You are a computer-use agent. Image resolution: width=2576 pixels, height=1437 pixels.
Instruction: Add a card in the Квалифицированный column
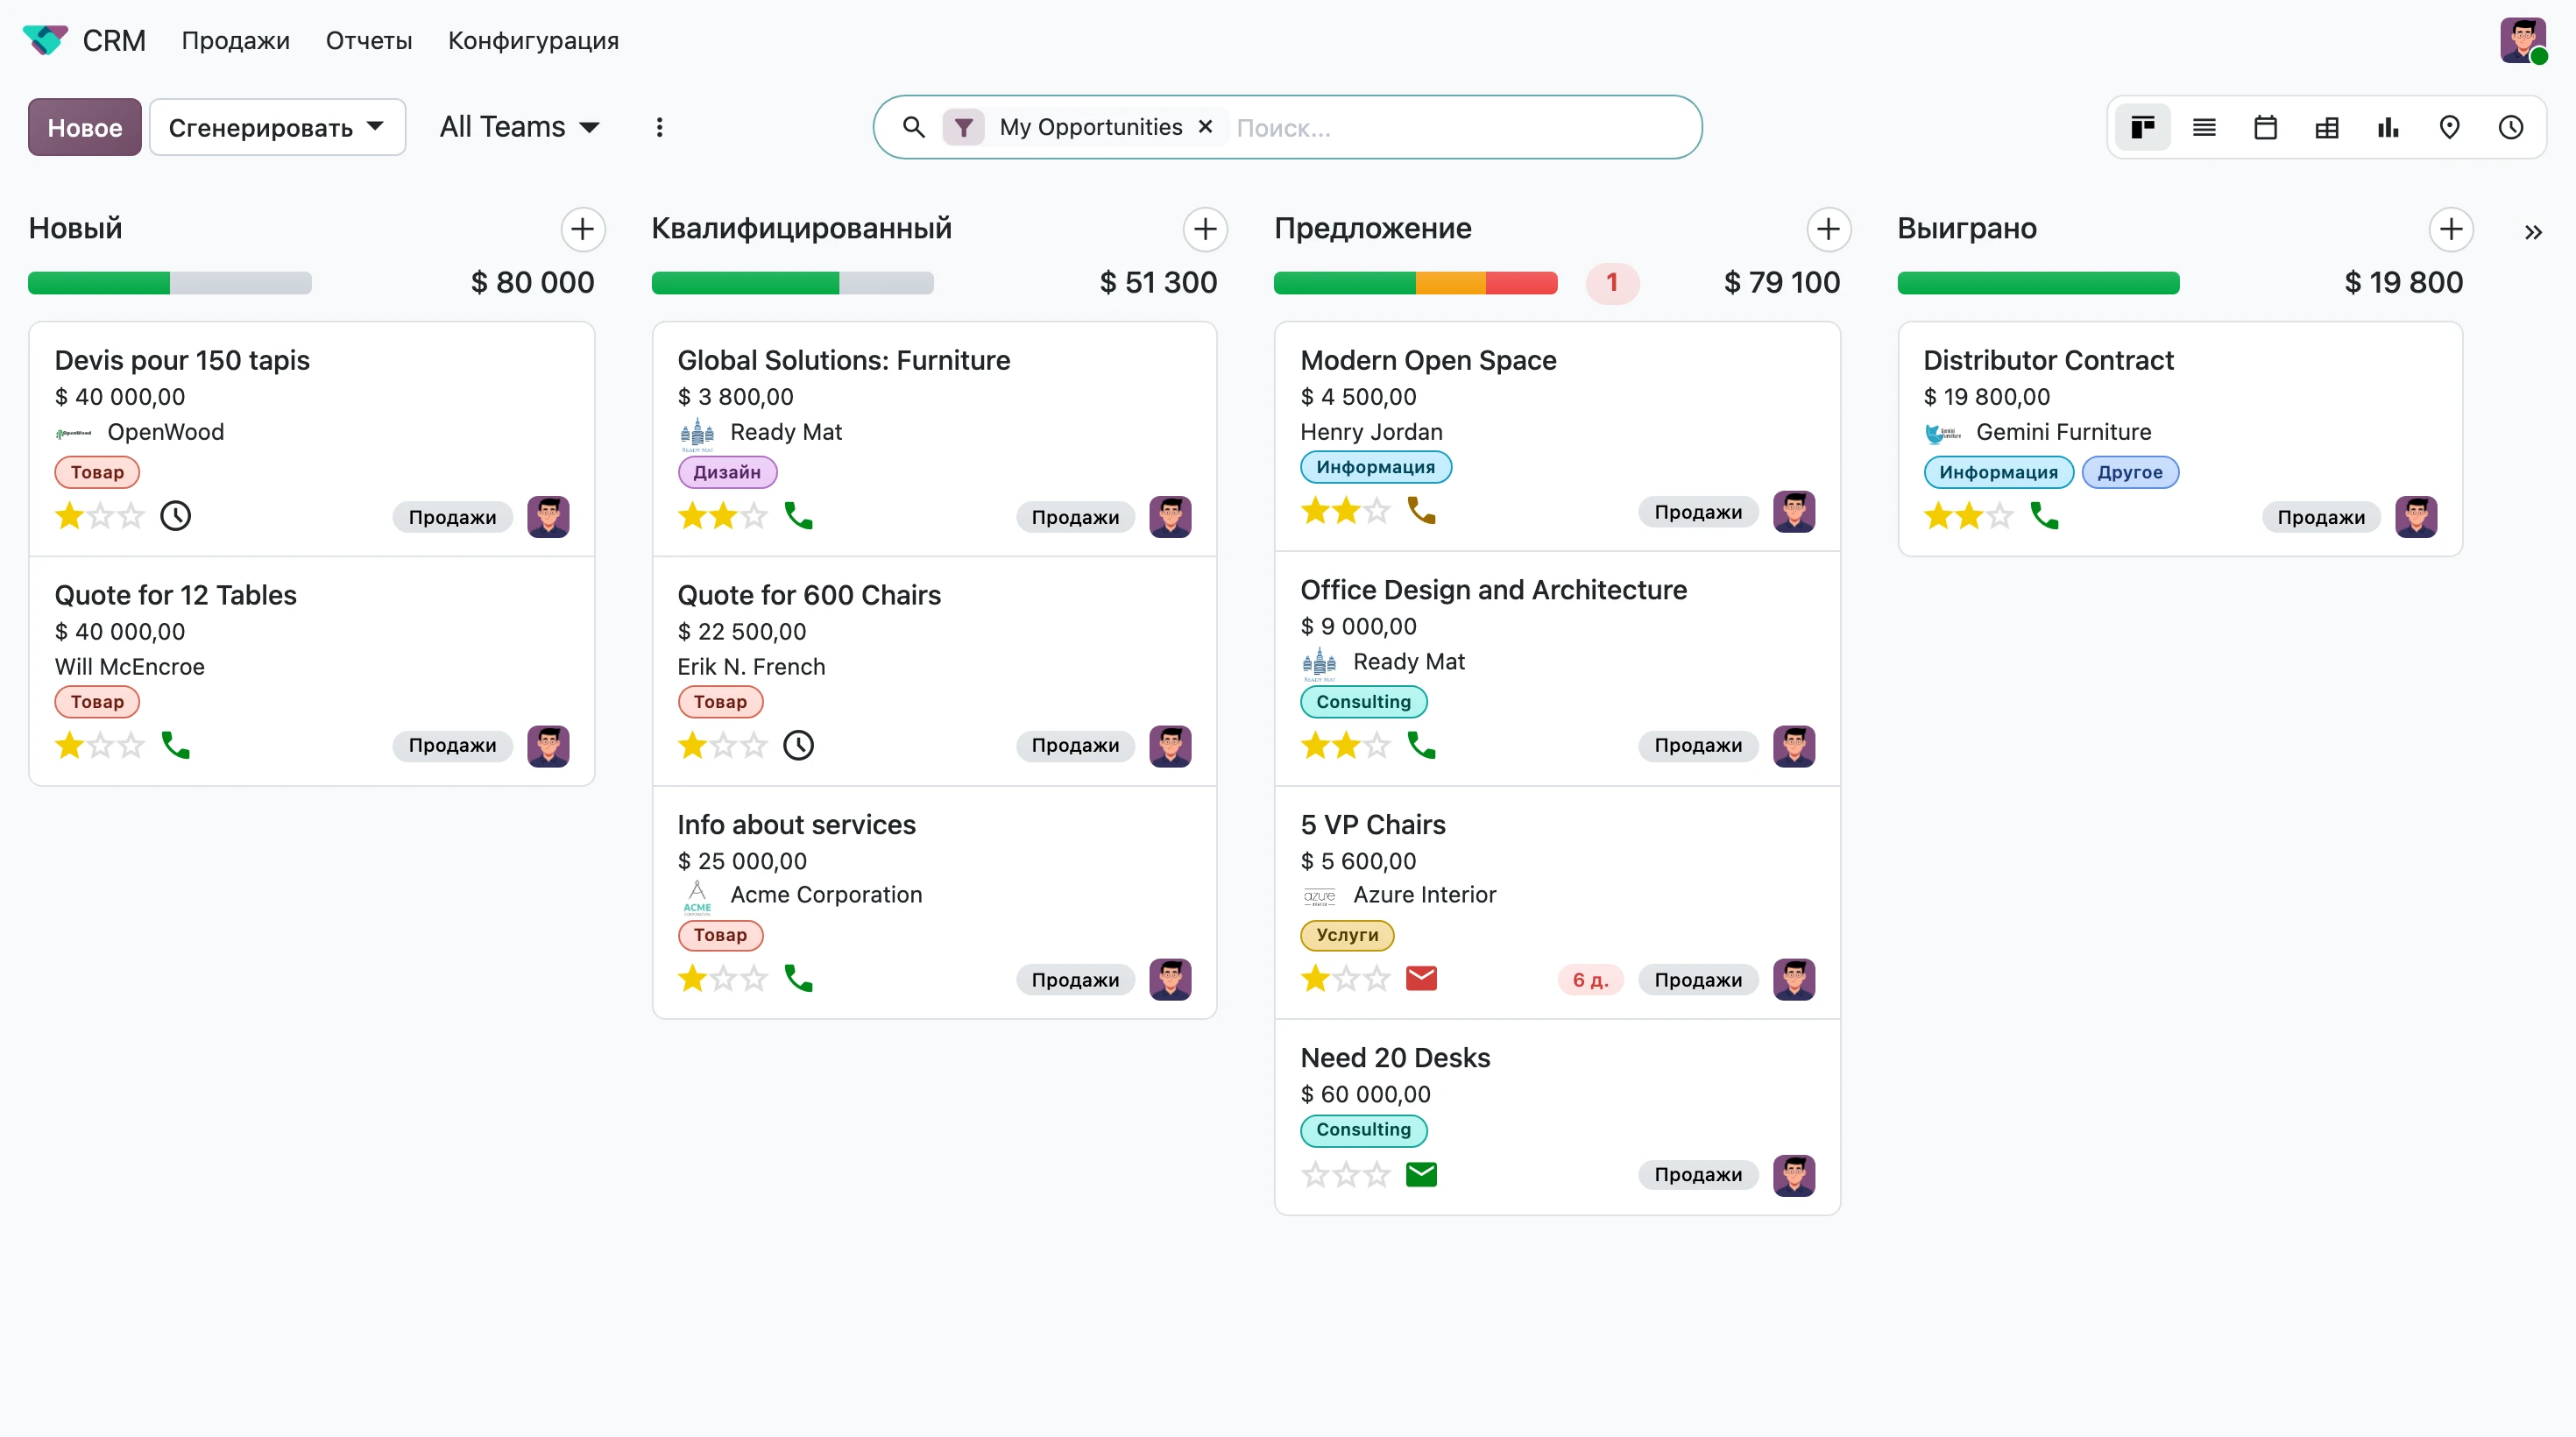point(1205,229)
